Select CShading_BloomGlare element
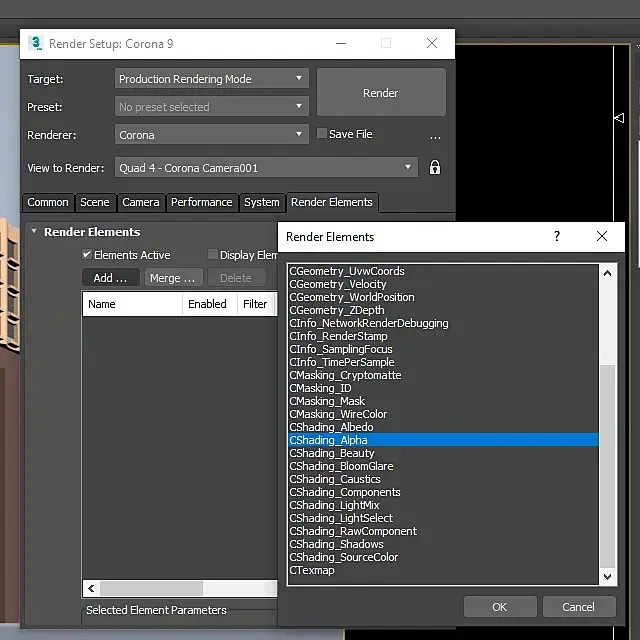Viewport: 640px width, 640px height. [x=443, y=466]
